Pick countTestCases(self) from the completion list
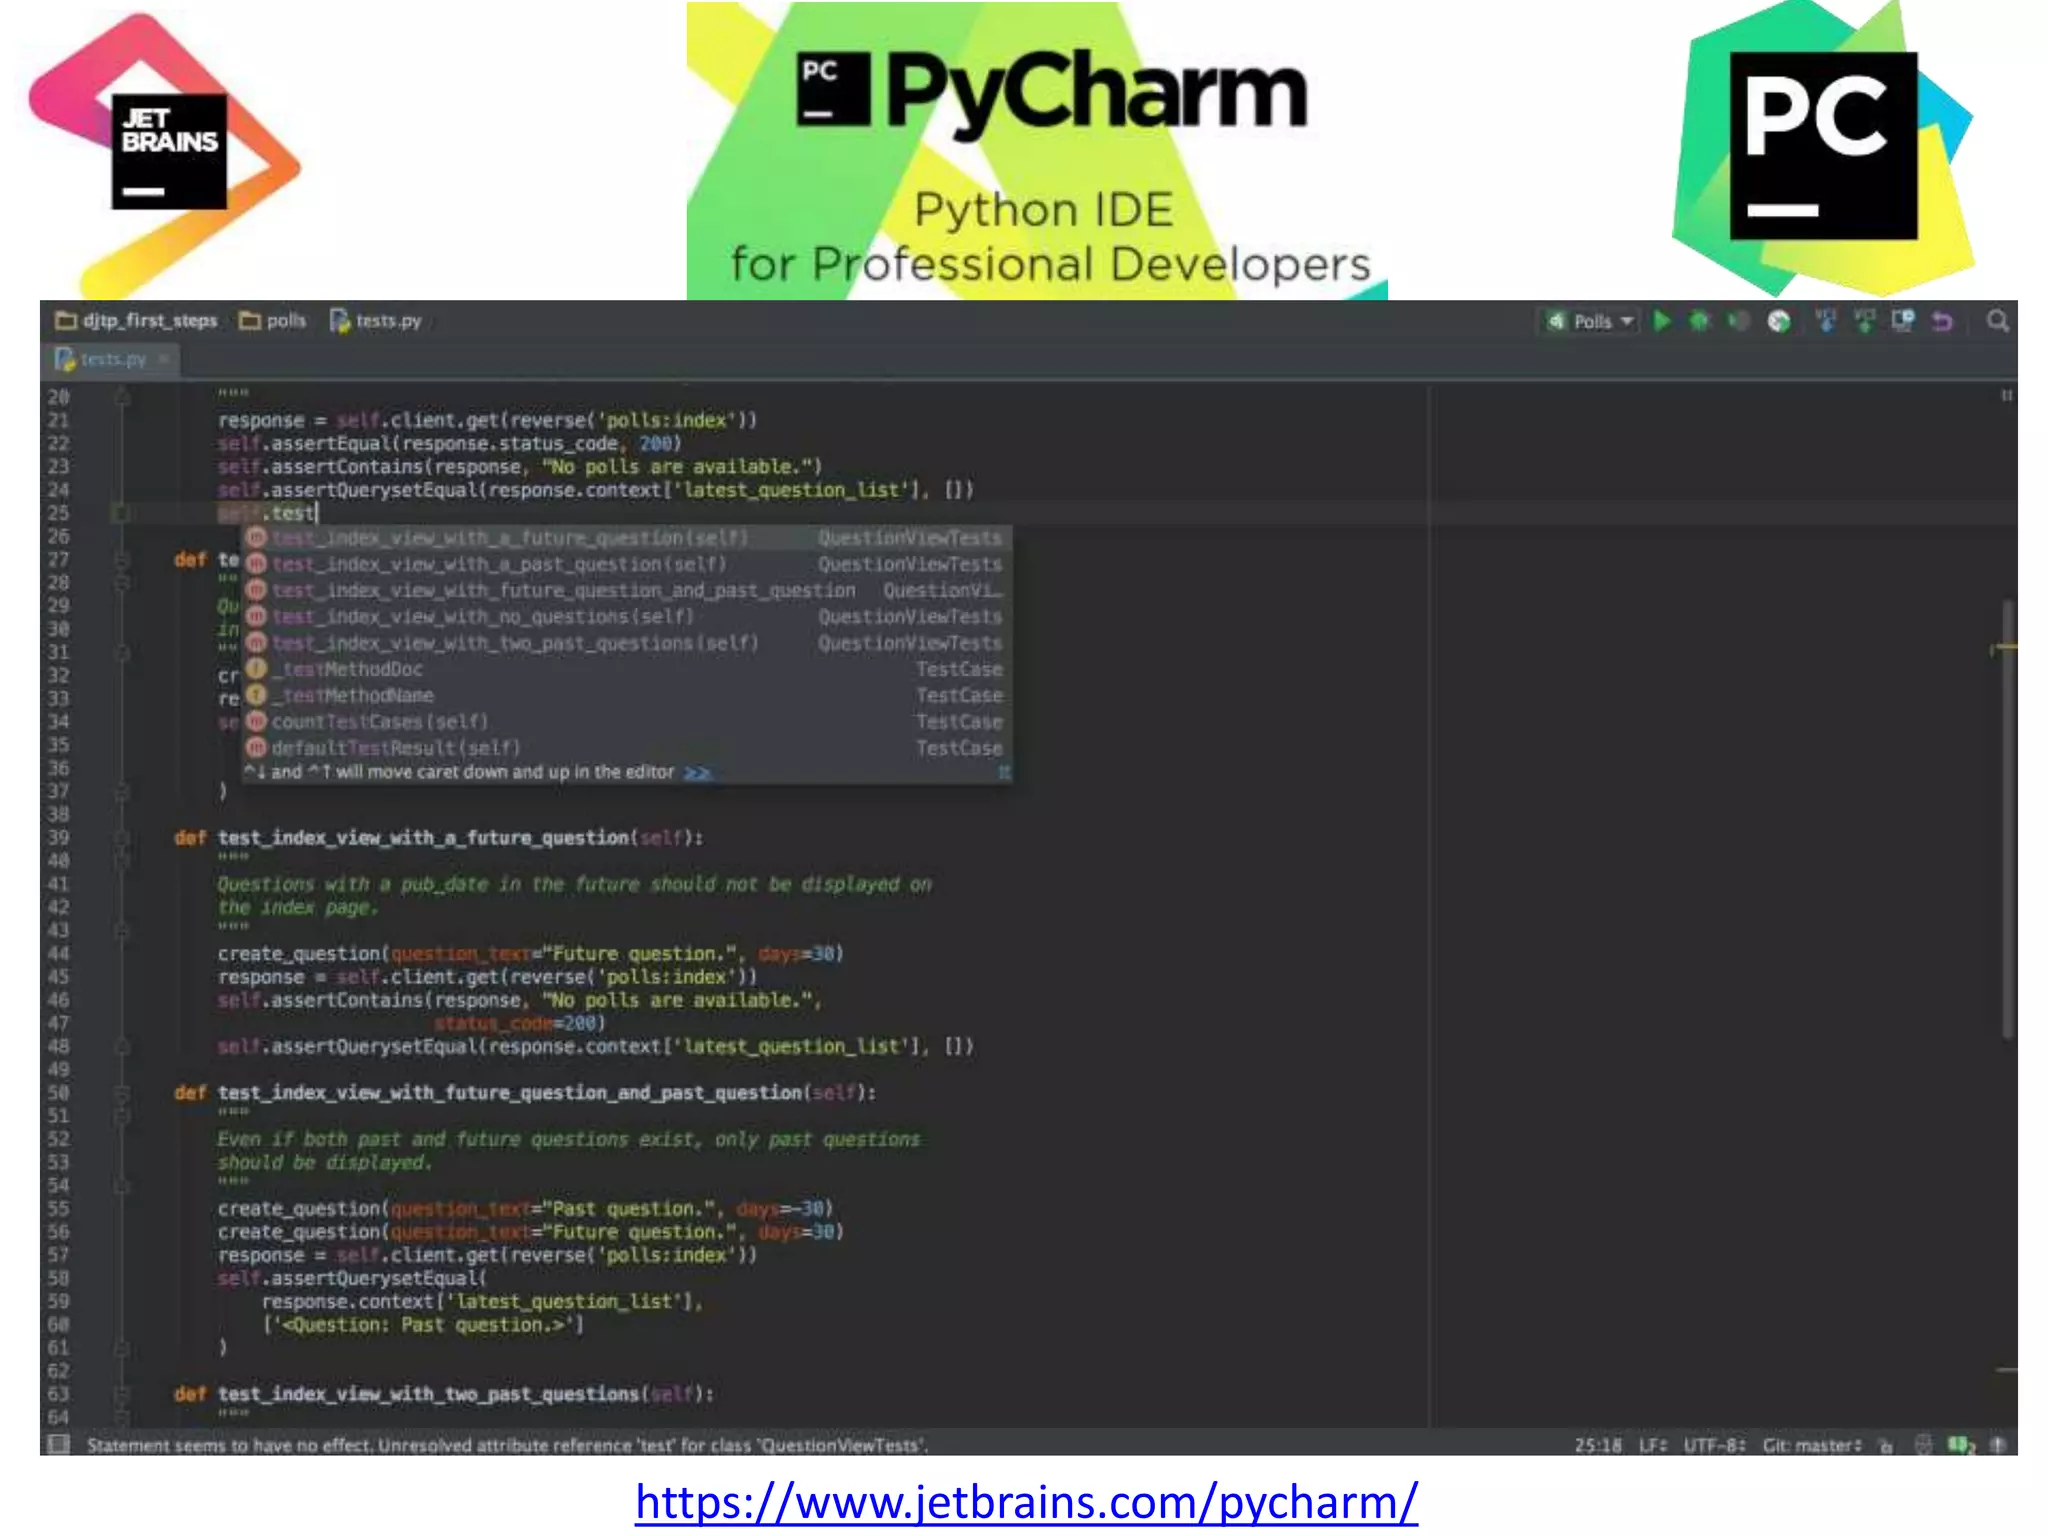 [x=628, y=721]
